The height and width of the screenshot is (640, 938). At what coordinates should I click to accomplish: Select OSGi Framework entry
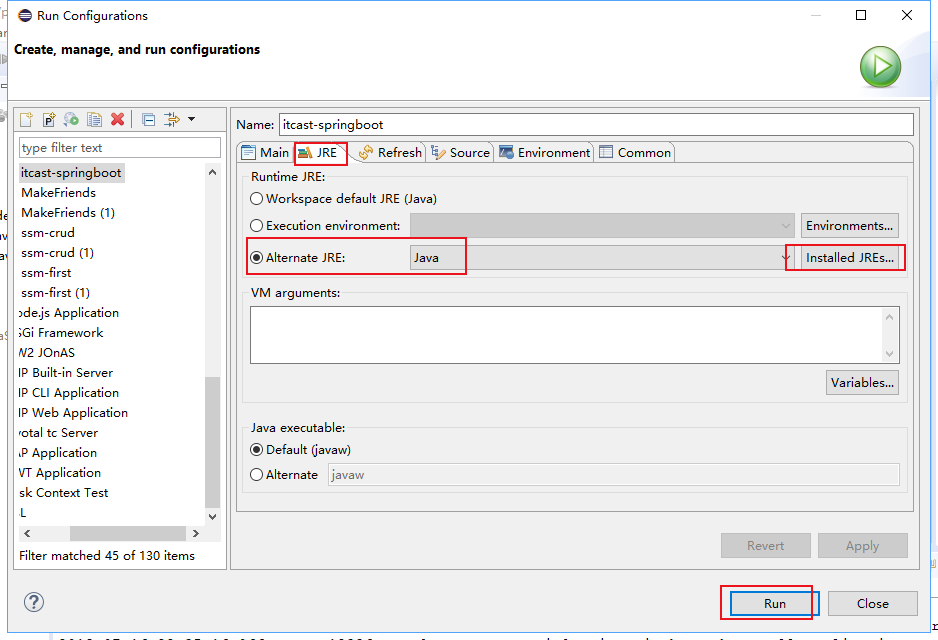[x=61, y=333]
